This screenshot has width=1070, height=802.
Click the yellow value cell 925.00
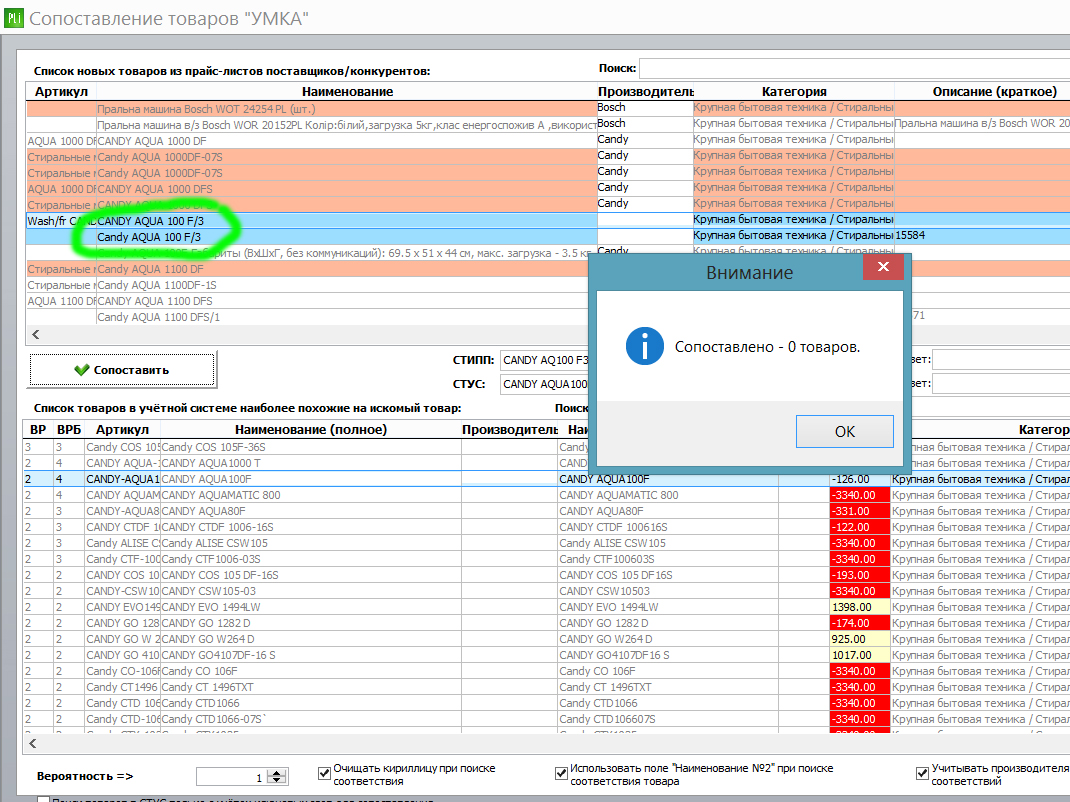point(860,639)
